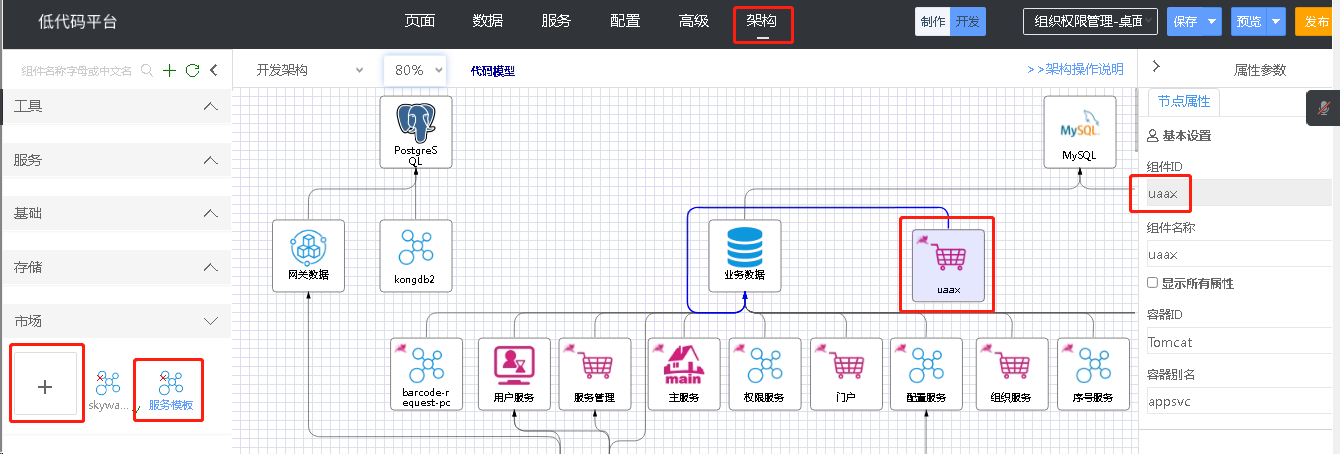Enable the 显示所有属性 checkbox
1340x454 pixels.
pyautogui.click(x=1153, y=283)
